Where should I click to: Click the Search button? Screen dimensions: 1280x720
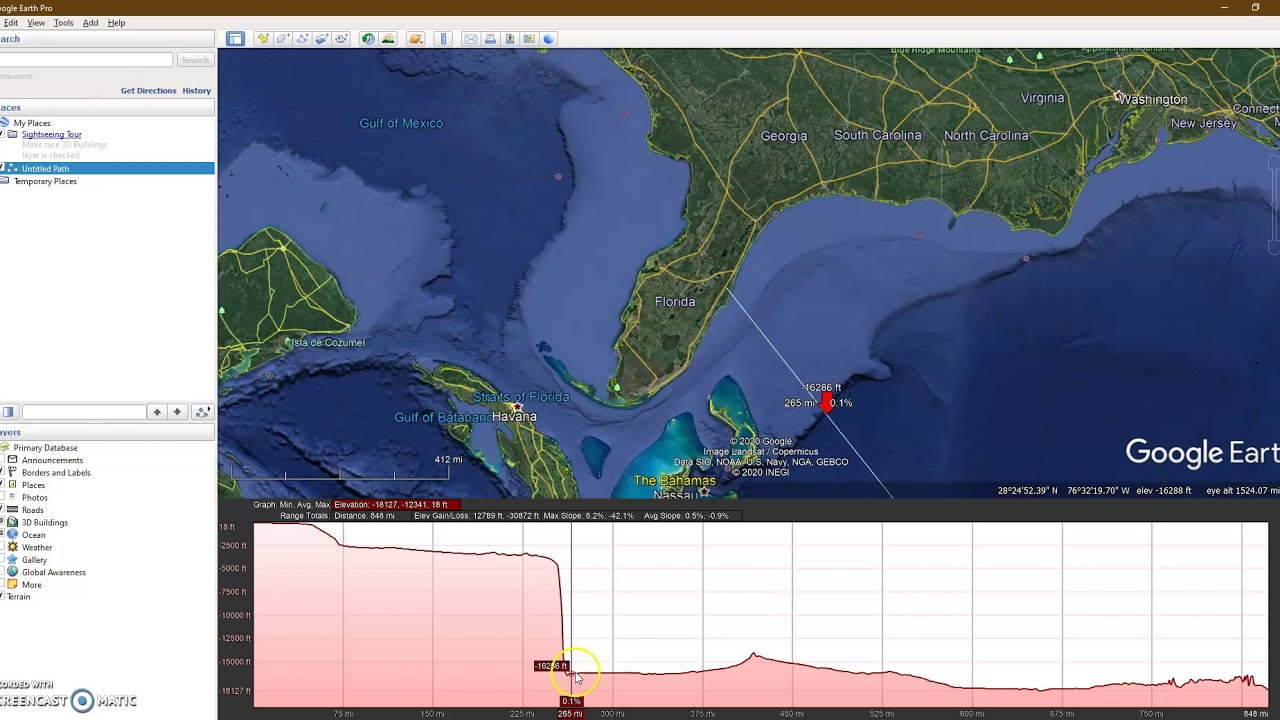(195, 60)
